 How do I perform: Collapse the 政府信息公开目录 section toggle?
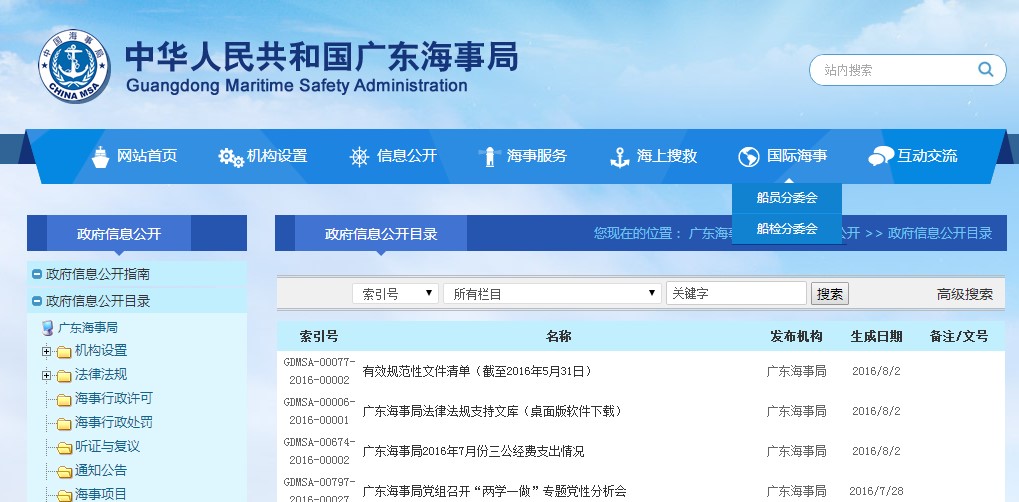(x=37, y=301)
